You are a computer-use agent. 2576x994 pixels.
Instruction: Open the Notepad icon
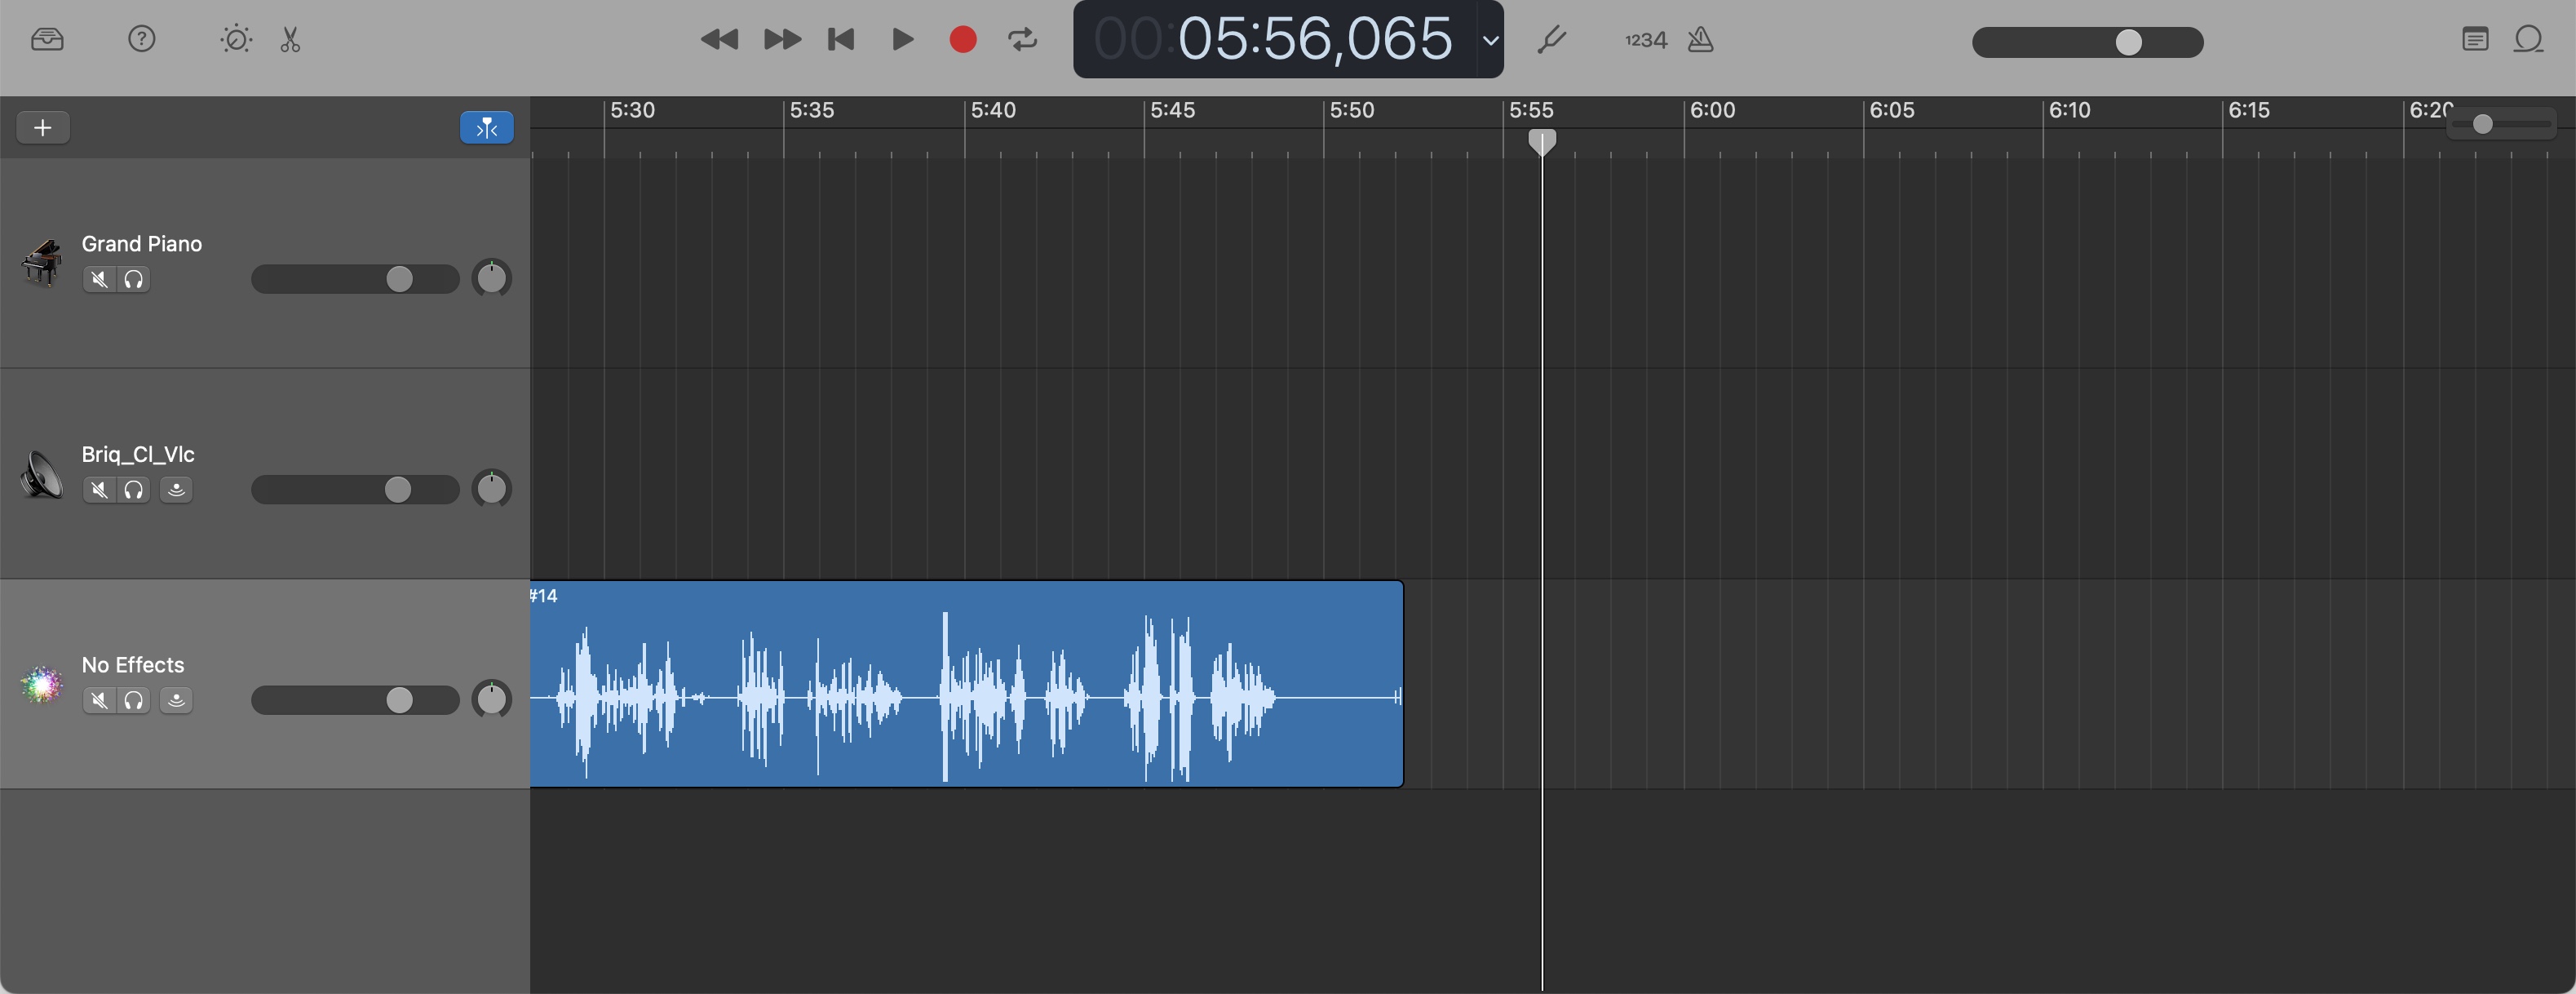coord(2474,40)
